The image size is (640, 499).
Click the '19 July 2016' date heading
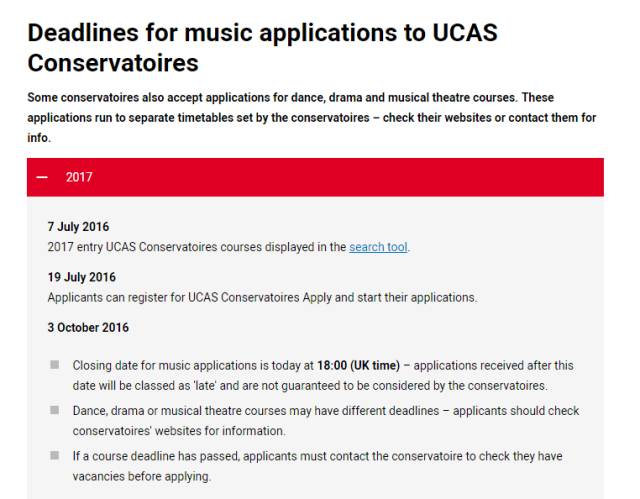coord(82,277)
